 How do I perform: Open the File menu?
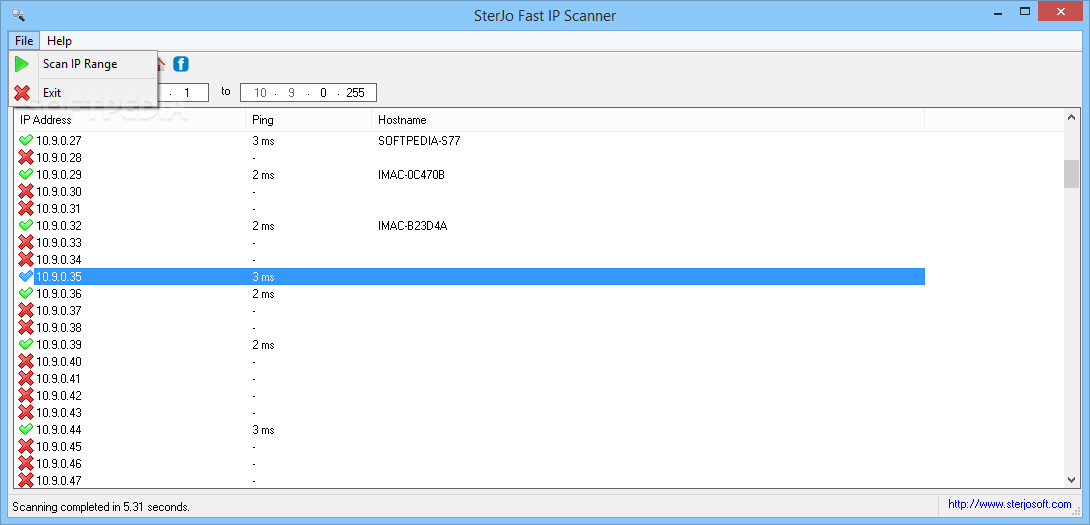point(24,41)
